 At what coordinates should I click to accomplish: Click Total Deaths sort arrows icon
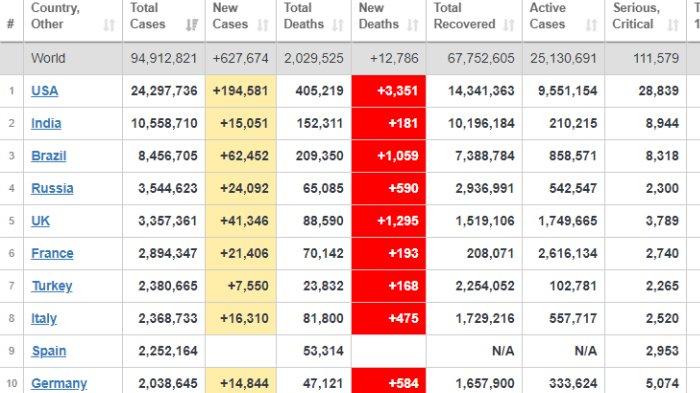pyautogui.click(x=338, y=25)
